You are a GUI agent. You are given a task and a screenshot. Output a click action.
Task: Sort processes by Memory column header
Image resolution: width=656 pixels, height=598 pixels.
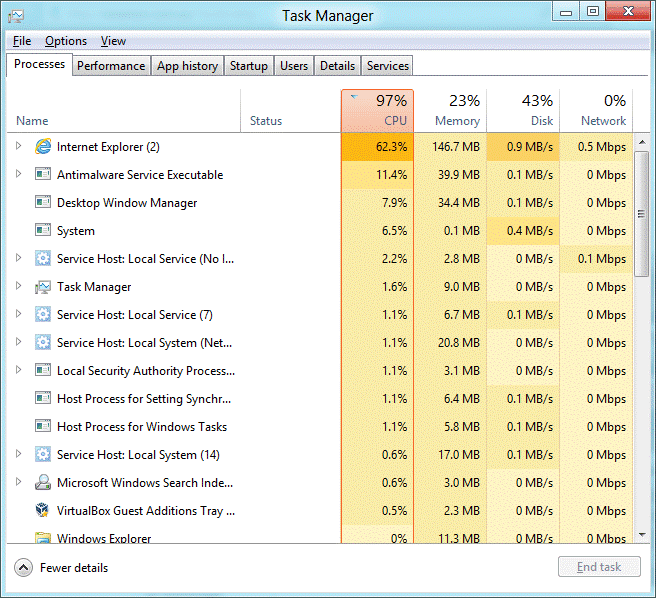pos(450,111)
